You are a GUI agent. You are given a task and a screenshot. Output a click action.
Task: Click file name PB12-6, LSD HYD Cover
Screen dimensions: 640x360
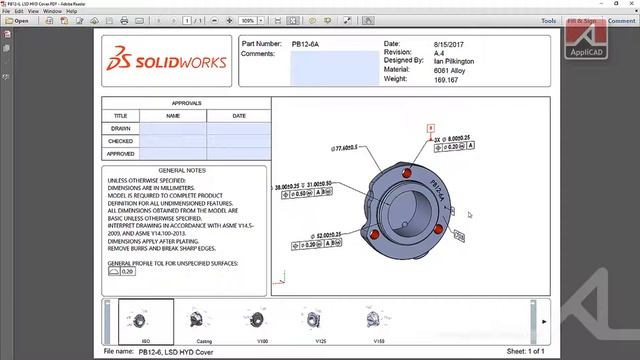coord(176,352)
